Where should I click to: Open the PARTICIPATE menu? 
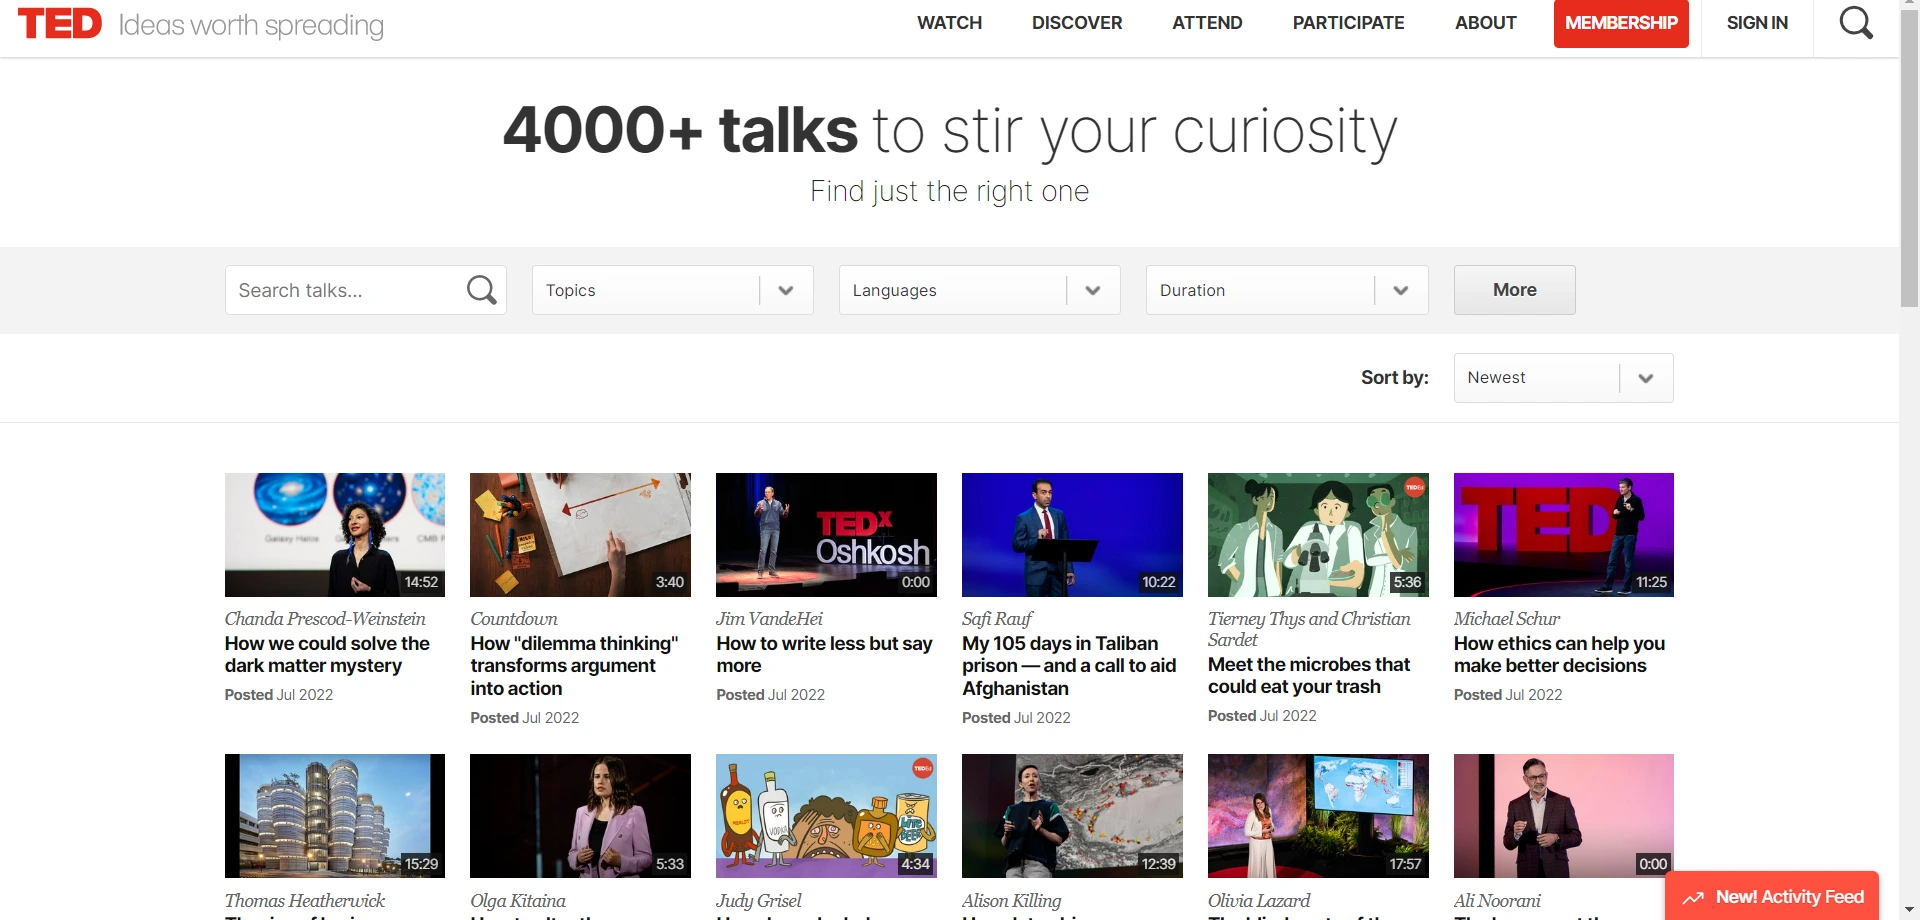click(1348, 23)
